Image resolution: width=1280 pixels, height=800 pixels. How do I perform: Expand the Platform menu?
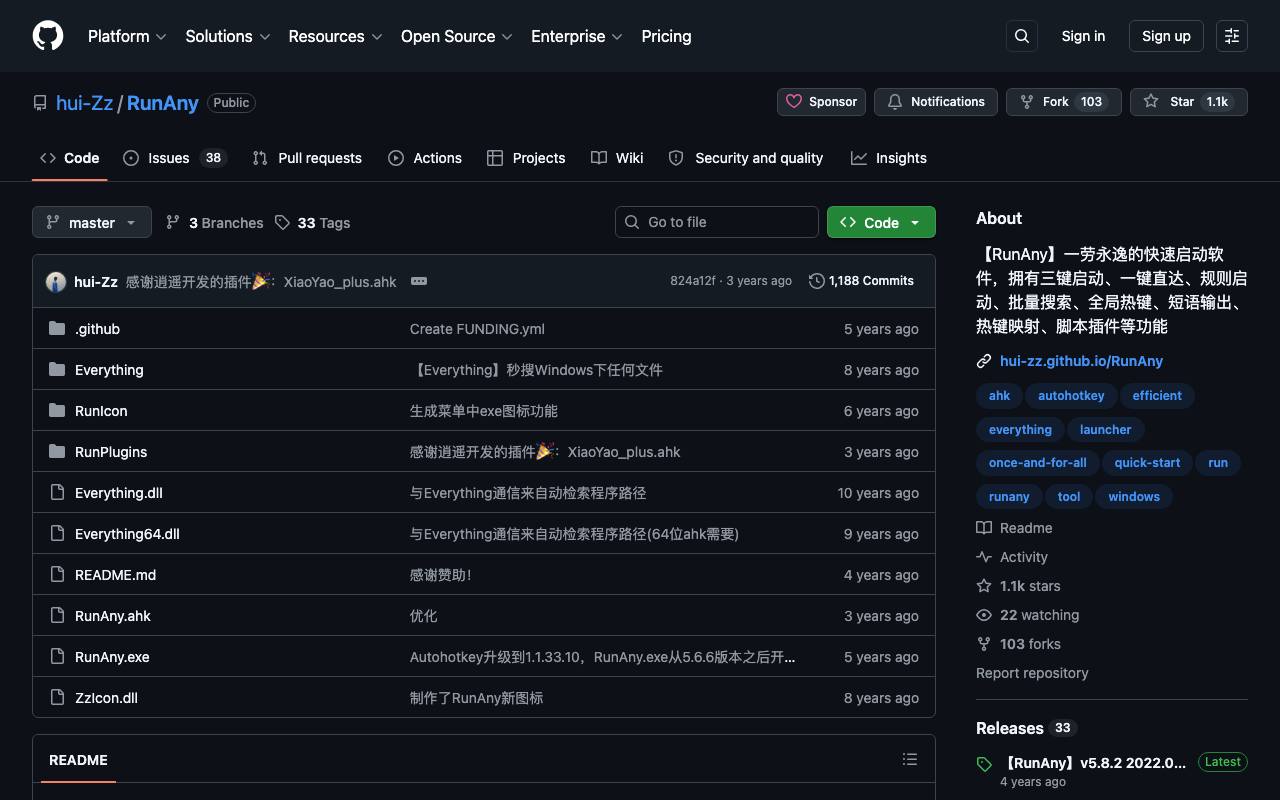tap(127, 36)
